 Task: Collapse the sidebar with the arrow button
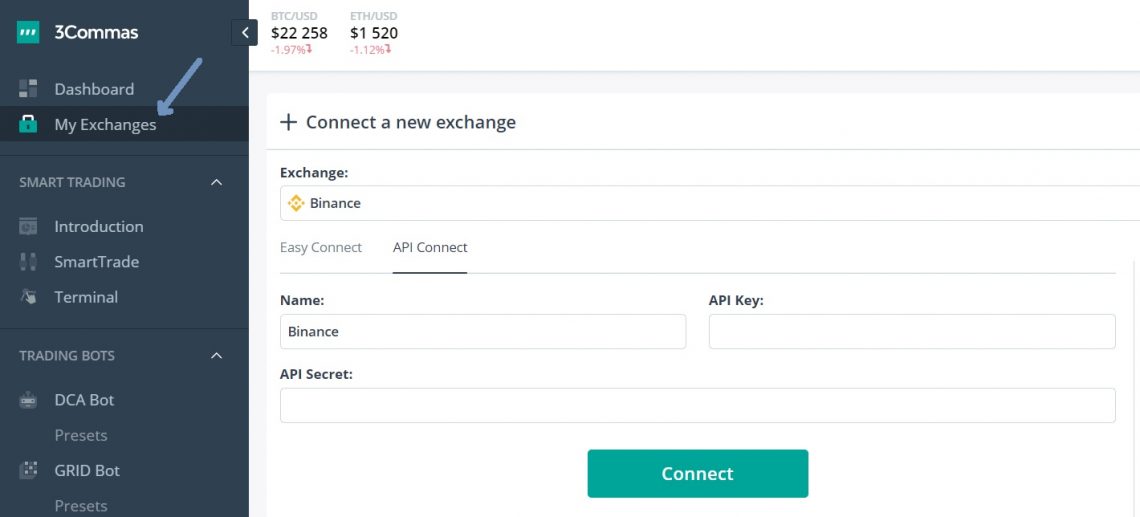tap(244, 33)
